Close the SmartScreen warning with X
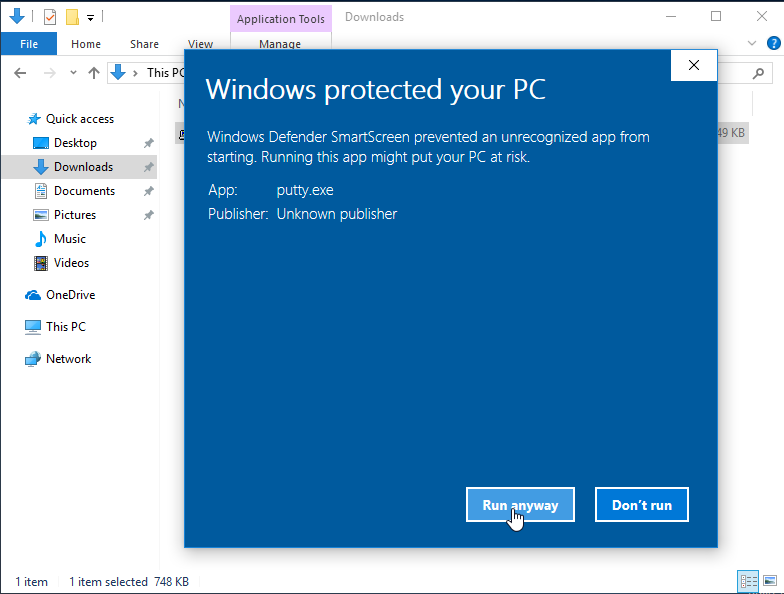 click(693, 66)
